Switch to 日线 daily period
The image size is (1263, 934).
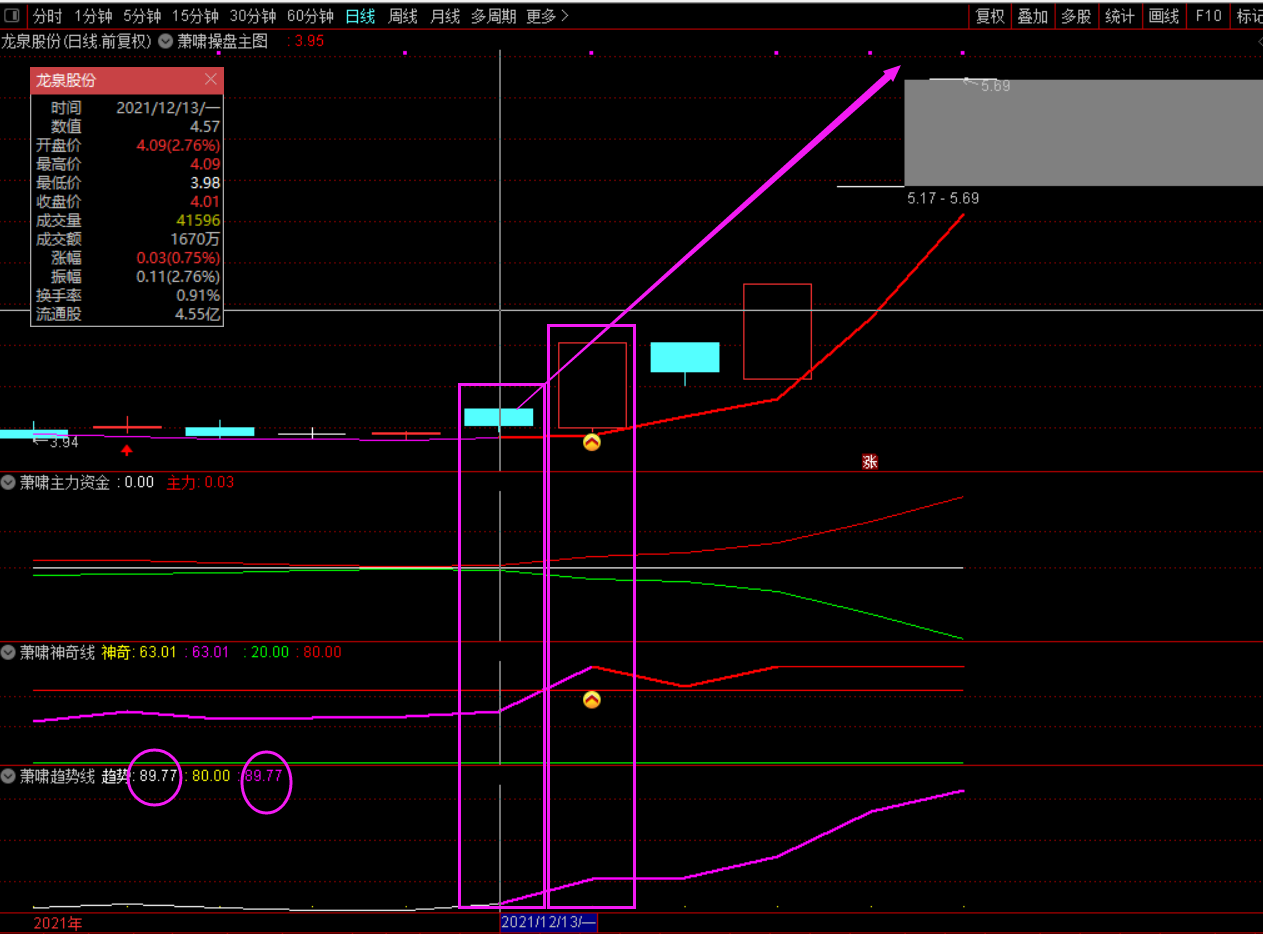pyautogui.click(x=360, y=16)
